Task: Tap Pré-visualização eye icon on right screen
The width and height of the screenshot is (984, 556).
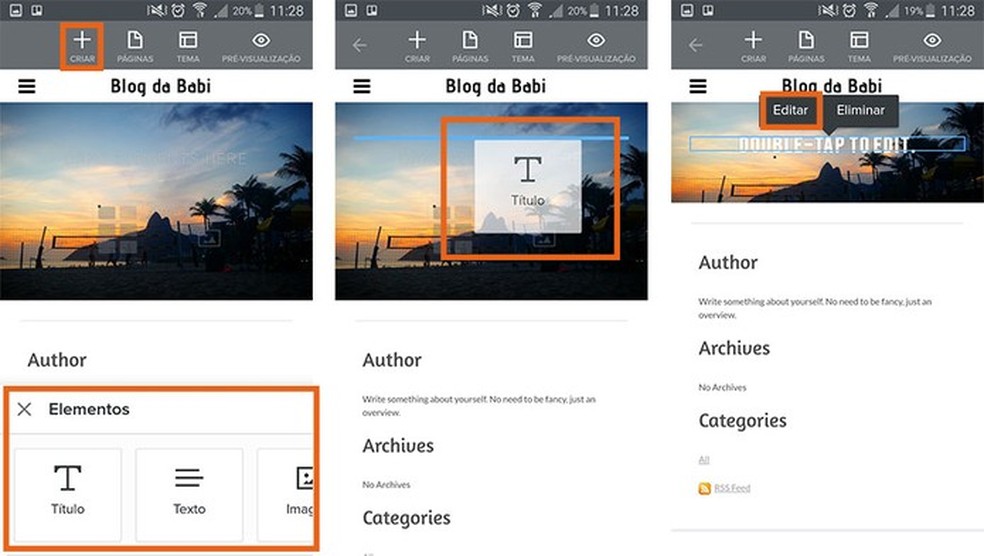Action: [931, 45]
